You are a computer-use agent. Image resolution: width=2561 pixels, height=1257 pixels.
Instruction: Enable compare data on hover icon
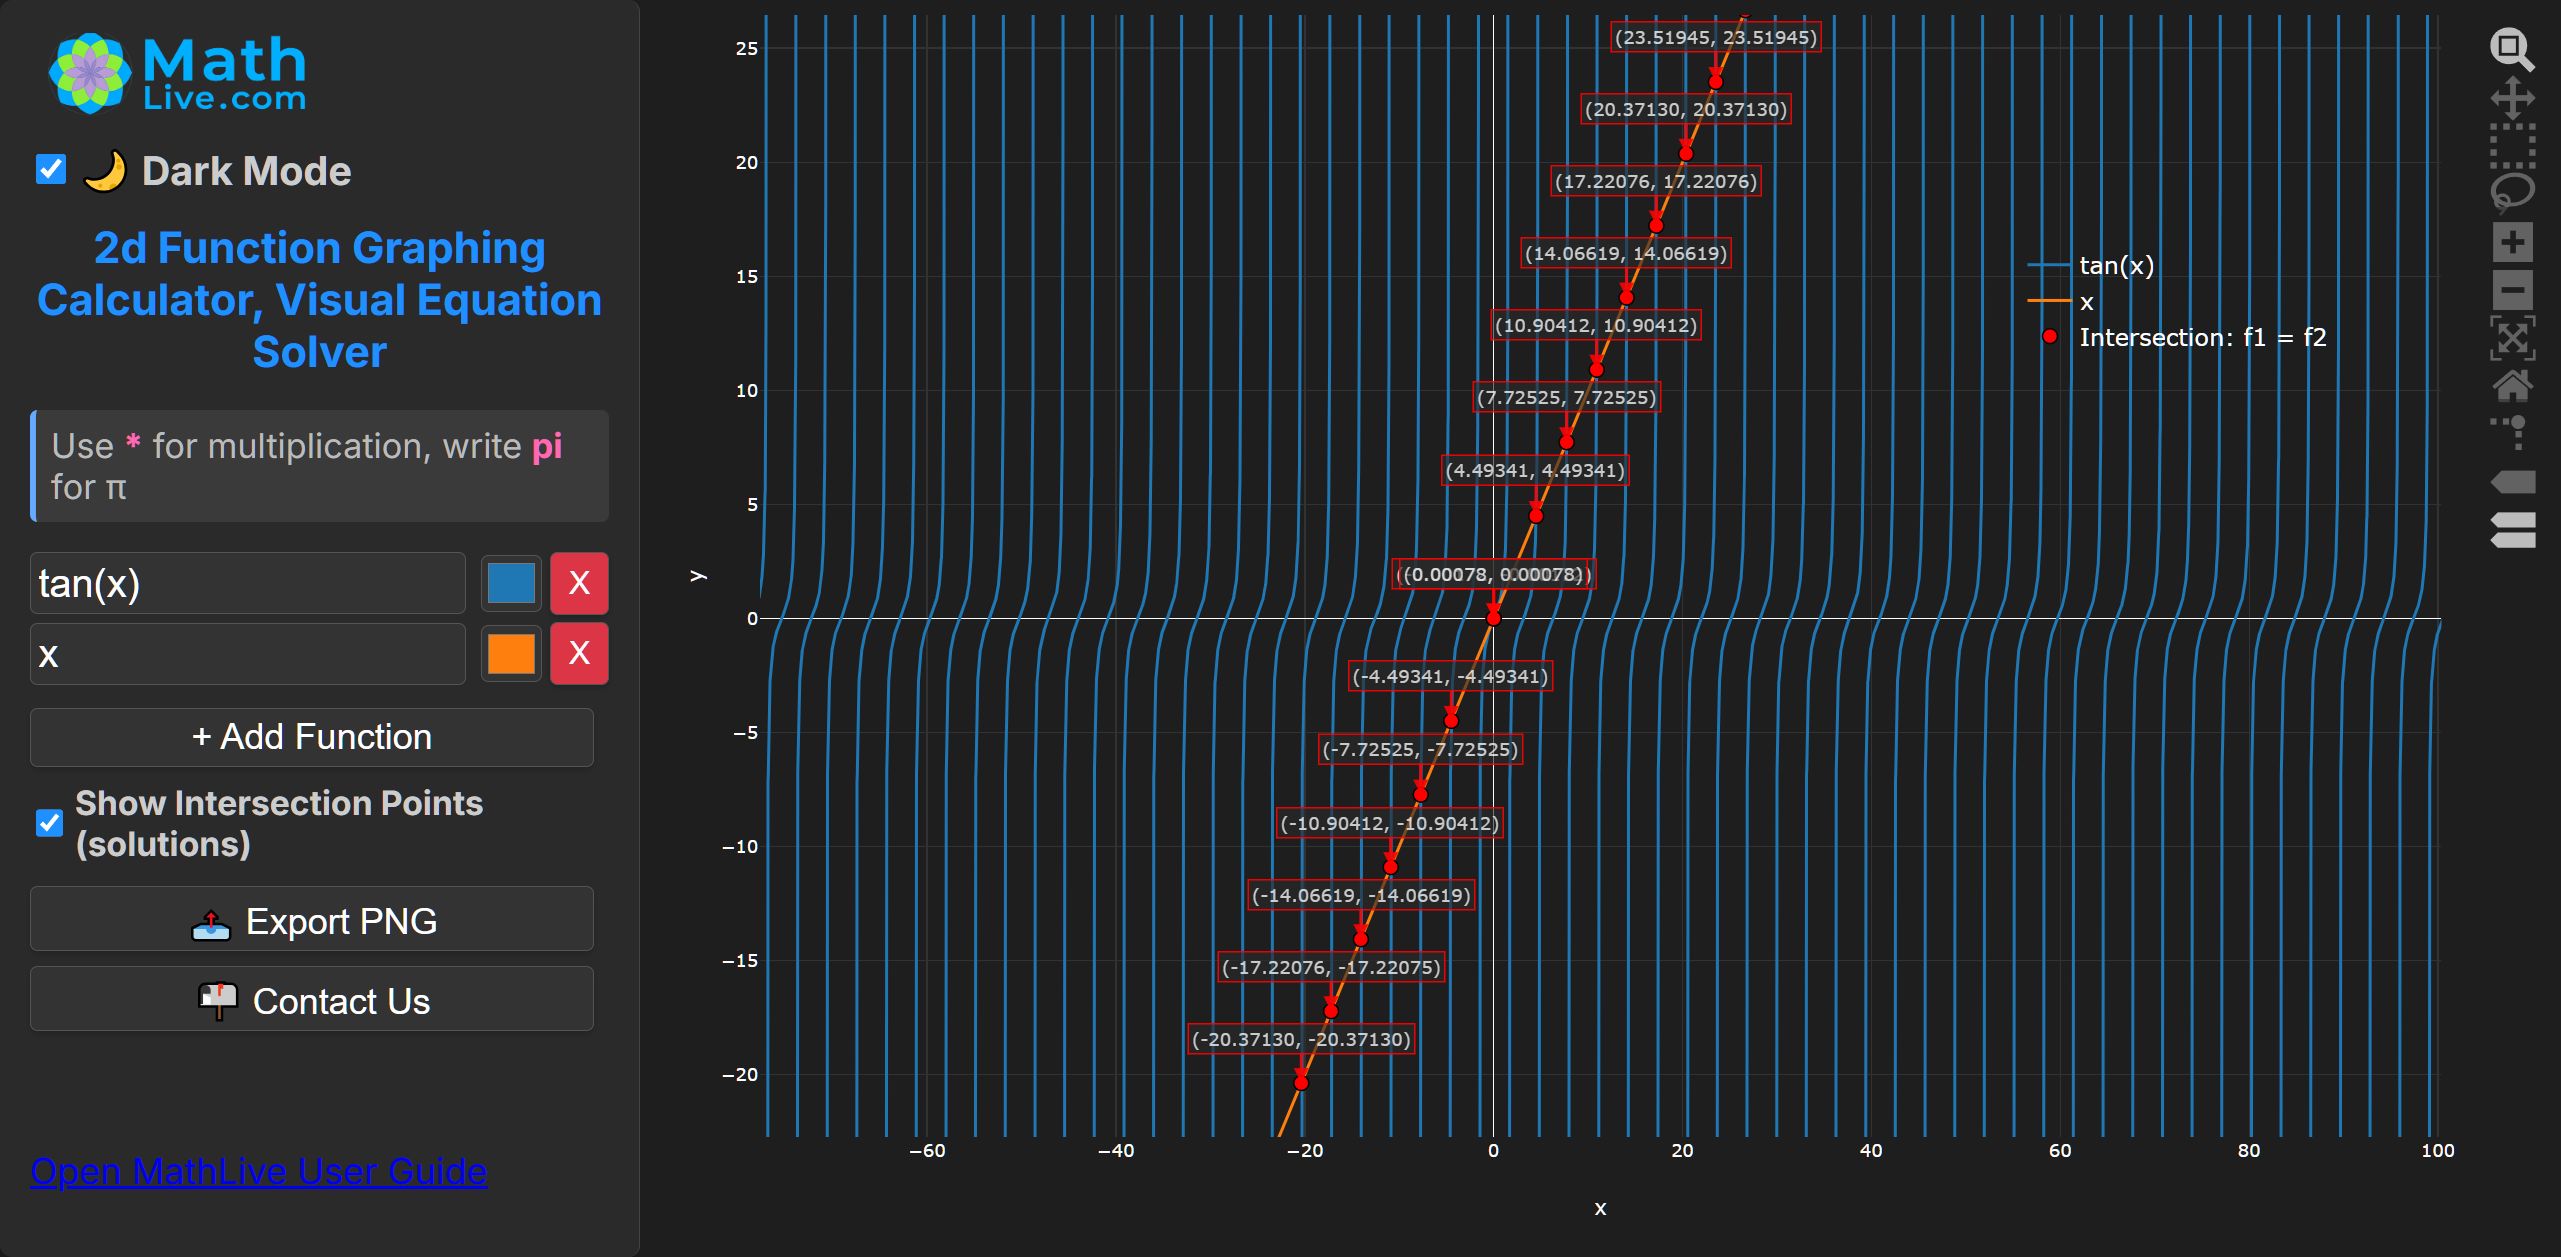pos(2512,530)
